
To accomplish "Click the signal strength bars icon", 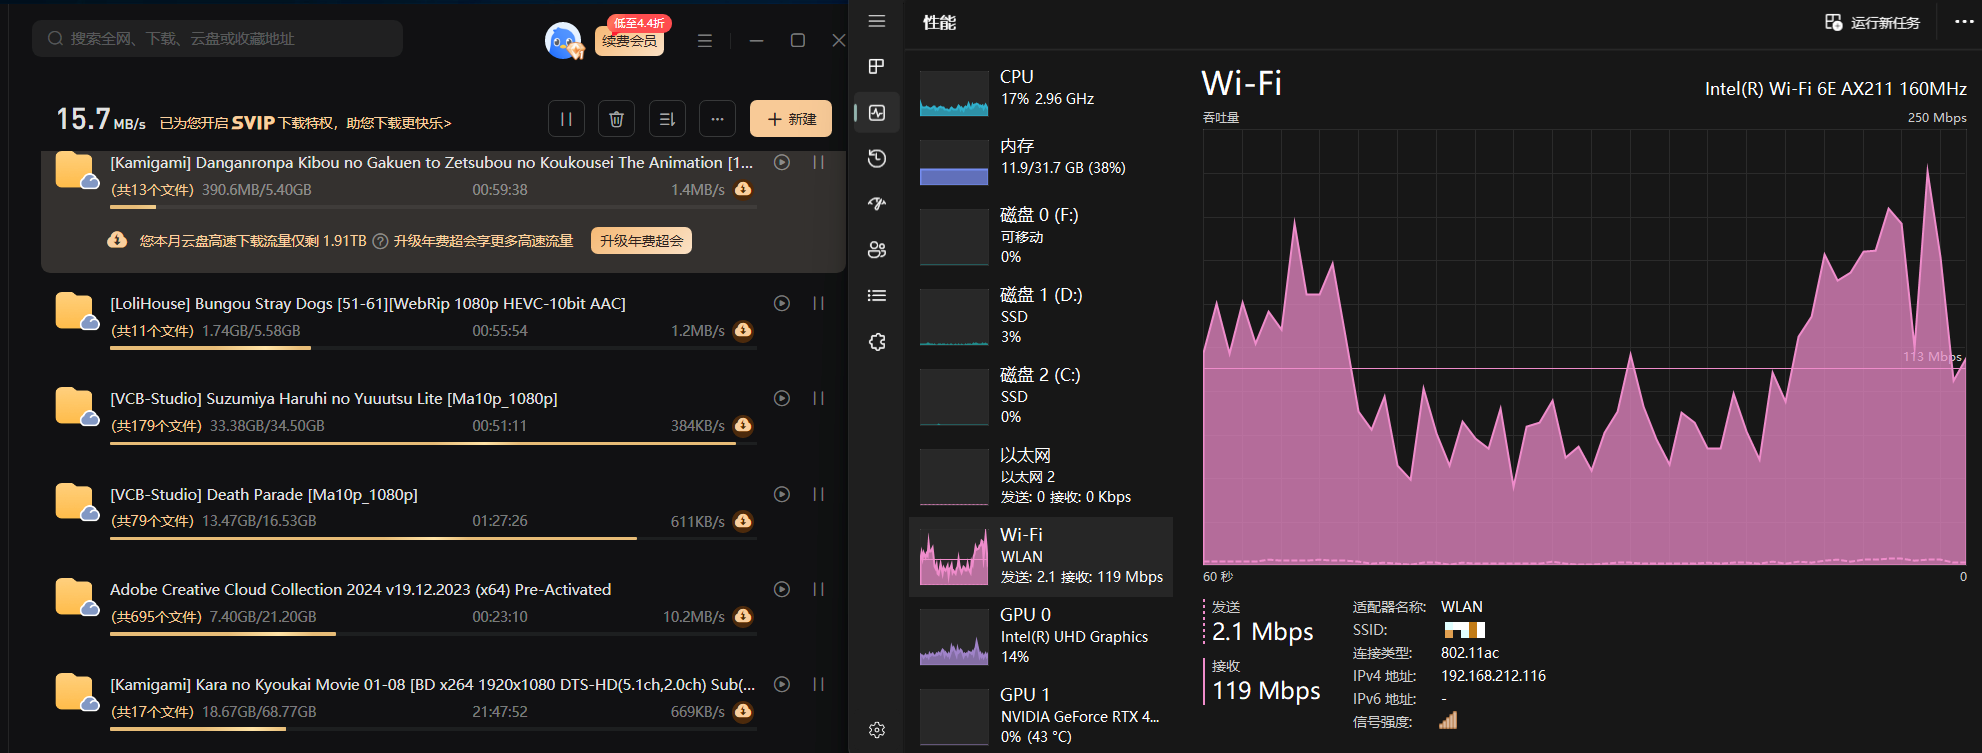I will pos(1448,720).
